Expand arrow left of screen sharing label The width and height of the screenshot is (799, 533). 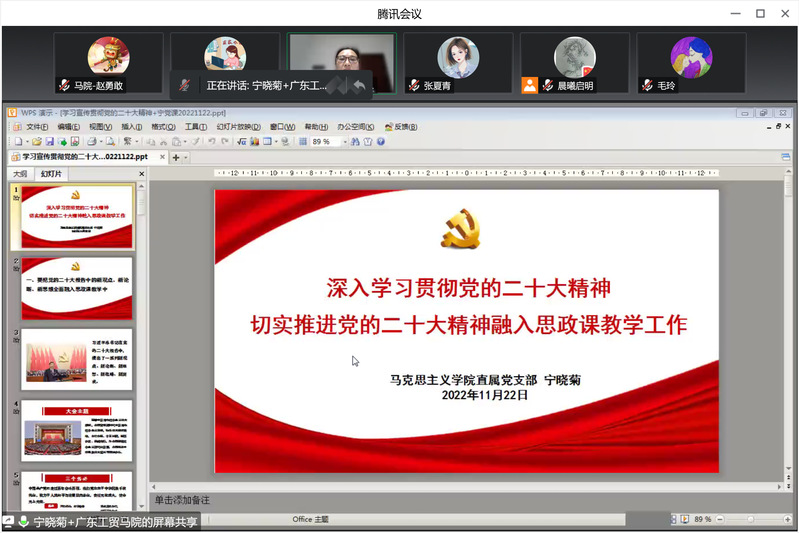[9, 522]
